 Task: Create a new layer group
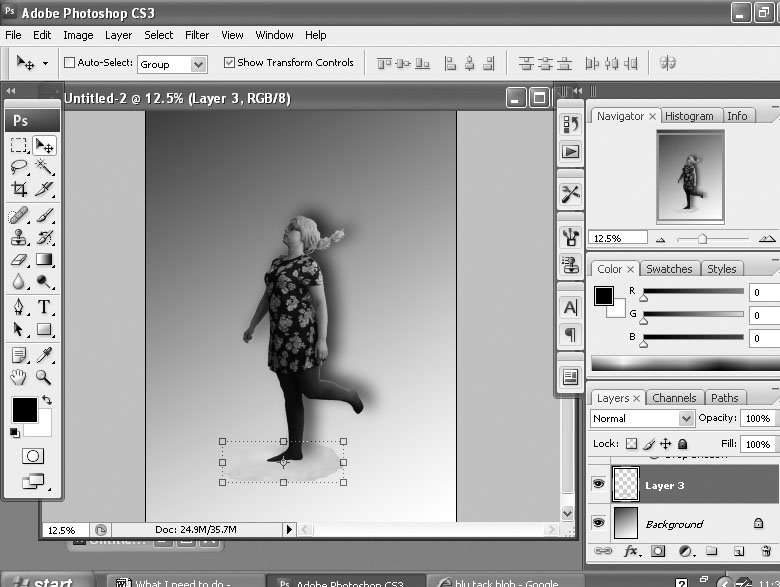tap(712, 551)
